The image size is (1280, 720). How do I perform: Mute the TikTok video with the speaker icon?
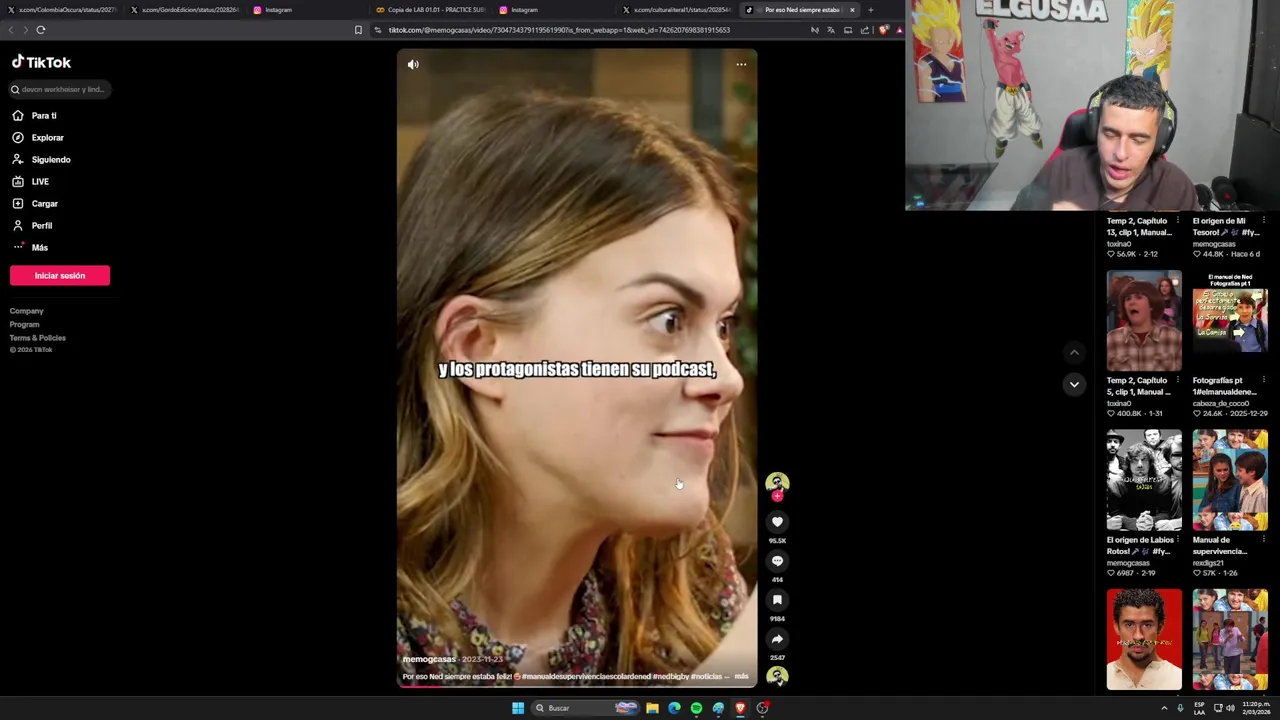tap(413, 64)
